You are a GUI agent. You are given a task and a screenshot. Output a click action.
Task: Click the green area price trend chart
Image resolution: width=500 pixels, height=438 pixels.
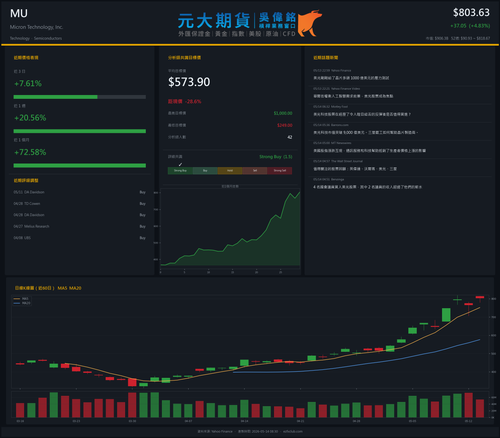(230, 229)
